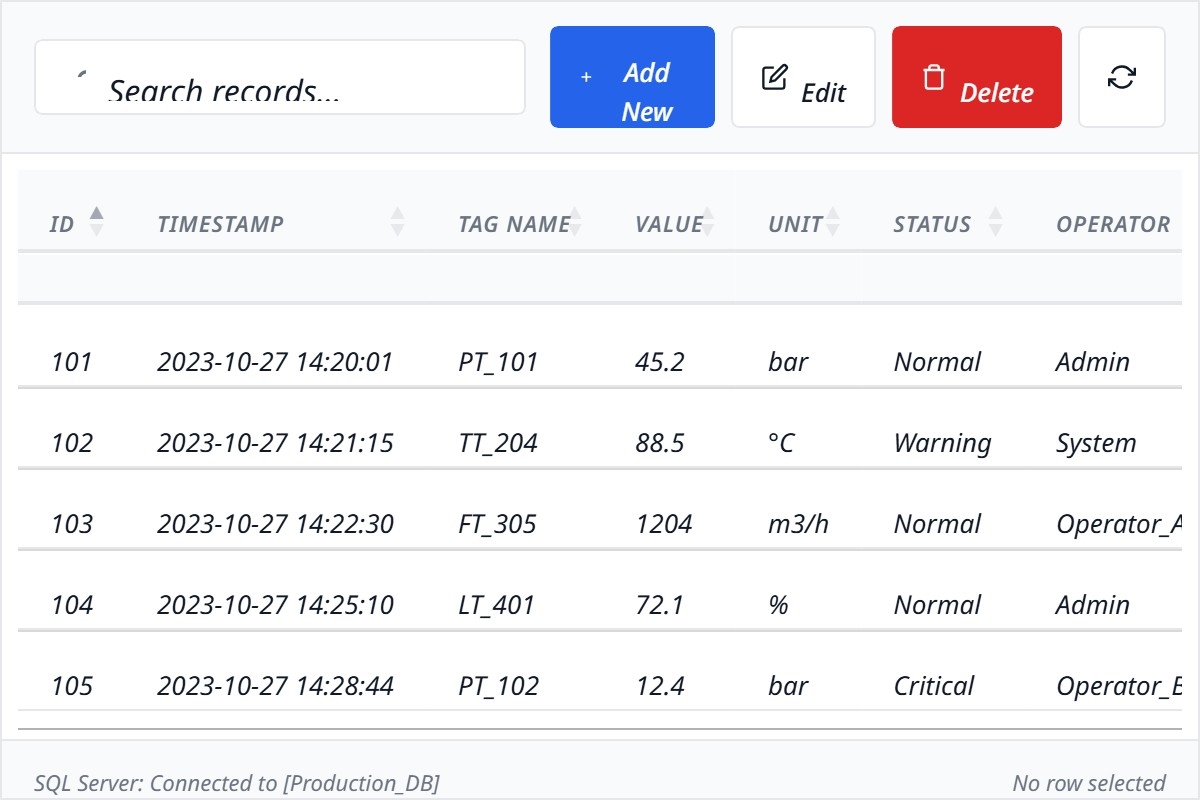Click tag name TT_204
Image resolution: width=1200 pixels, height=800 pixels.
pos(498,444)
